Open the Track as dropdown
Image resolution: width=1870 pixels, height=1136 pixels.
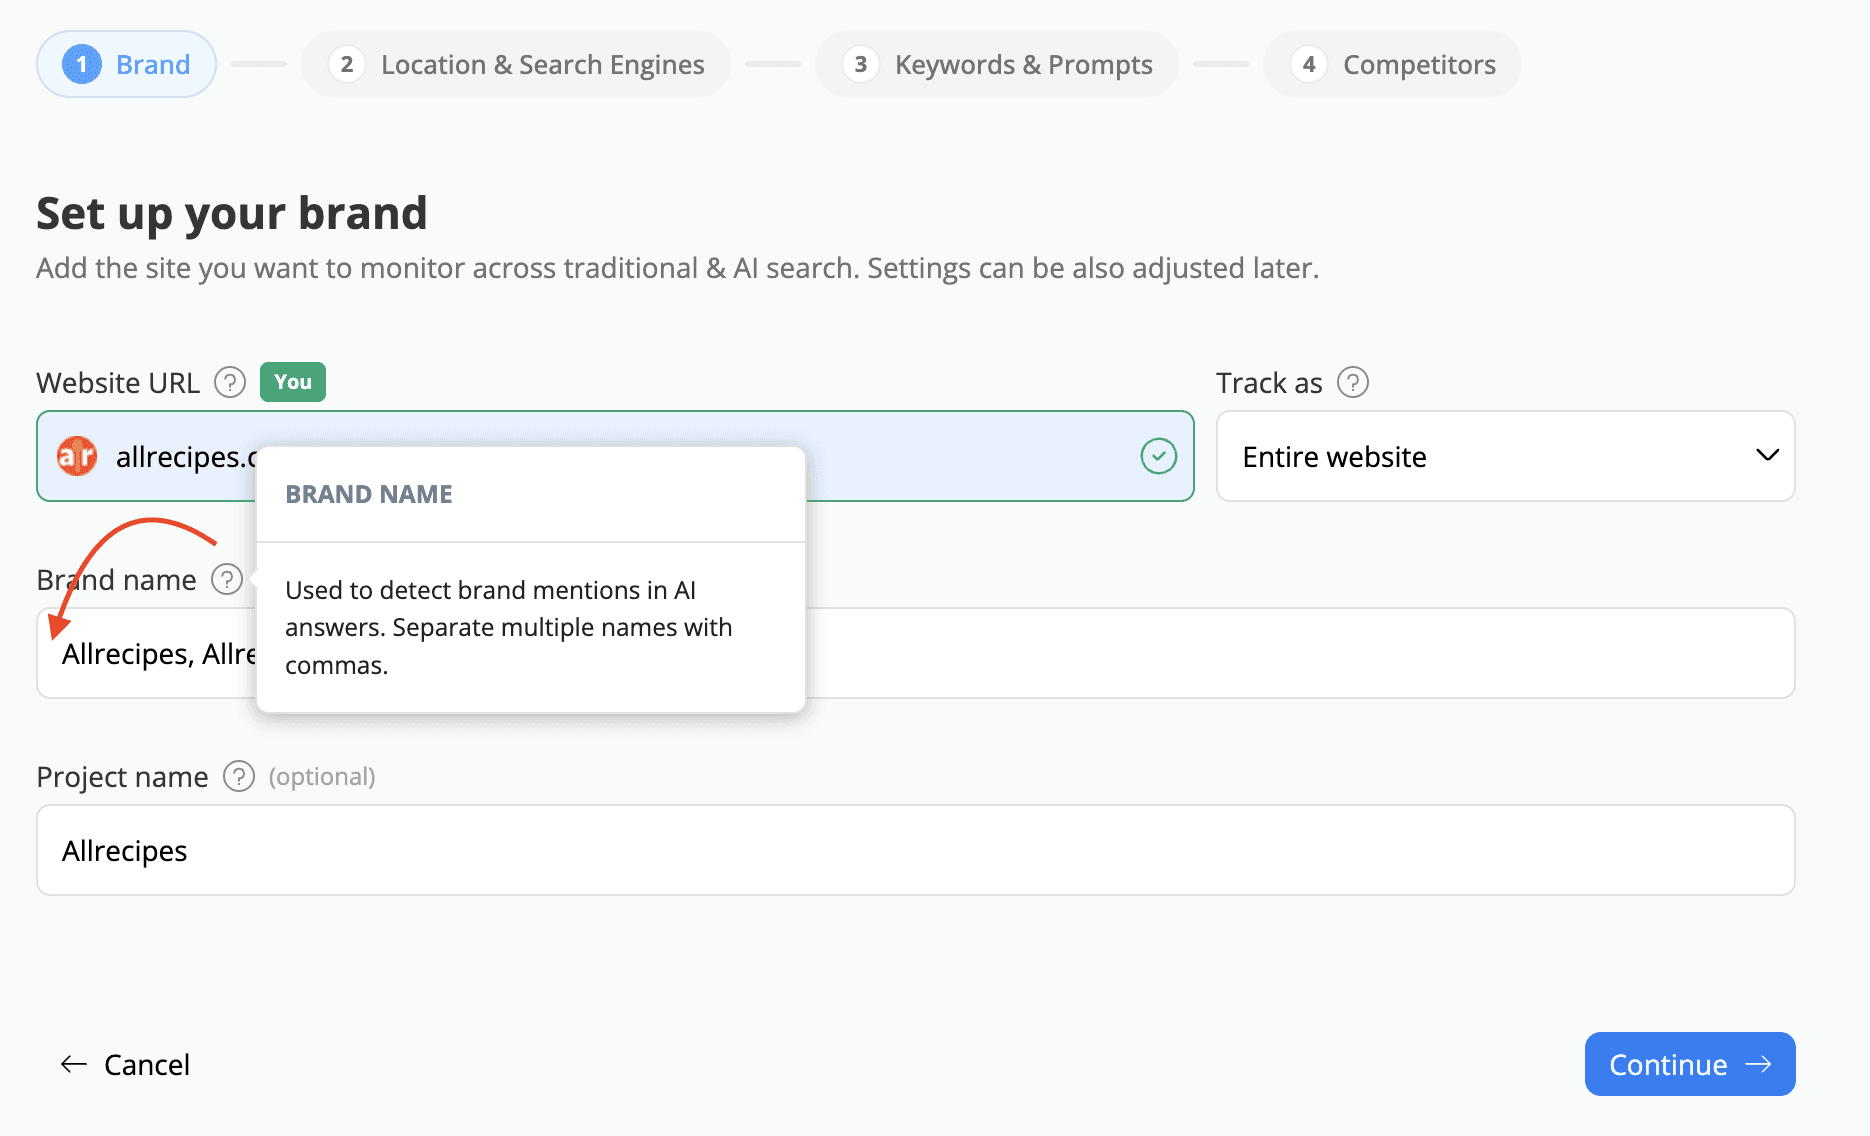click(x=1506, y=456)
